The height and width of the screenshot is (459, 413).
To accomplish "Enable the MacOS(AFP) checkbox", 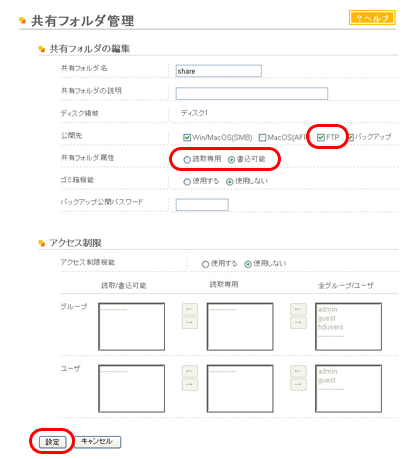I will (x=262, y=137).
